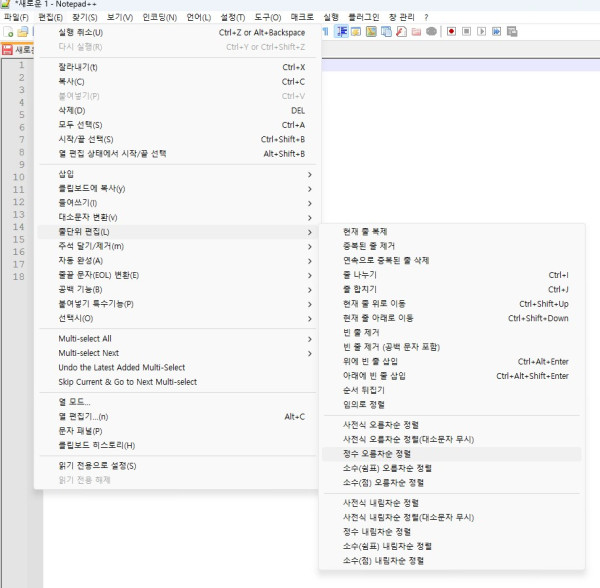Choose 잘라내기 (Ctrl+X) entry
600x588 pixels.
(177, 67)
